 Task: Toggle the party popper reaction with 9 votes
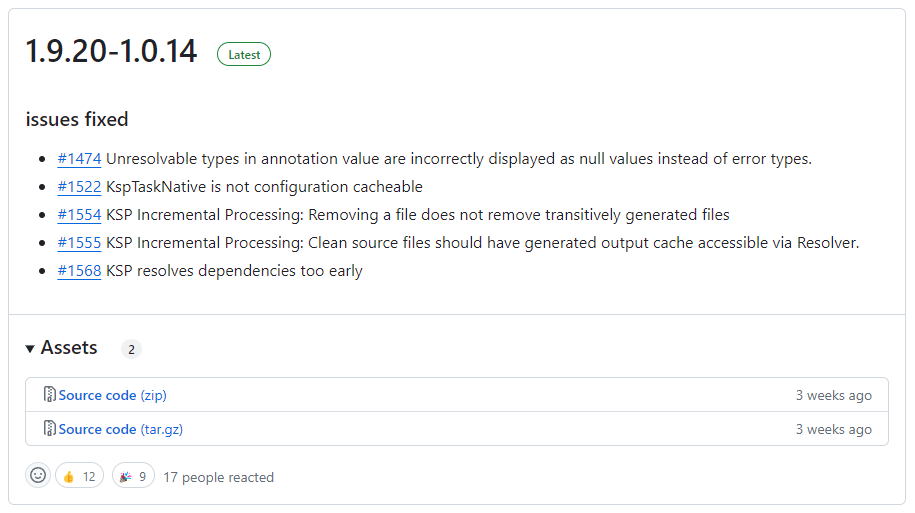tap(133, 477)
